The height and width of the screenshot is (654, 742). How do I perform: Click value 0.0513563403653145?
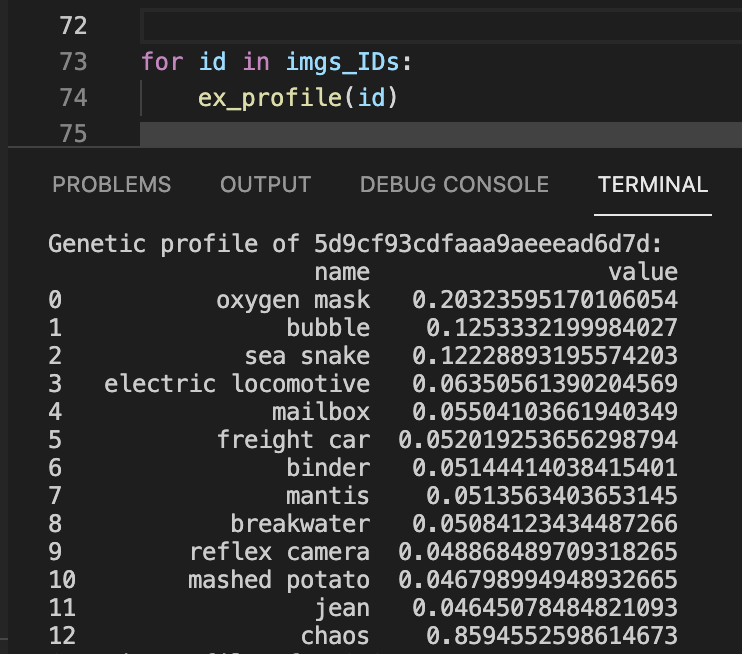[x=552, y=496]
